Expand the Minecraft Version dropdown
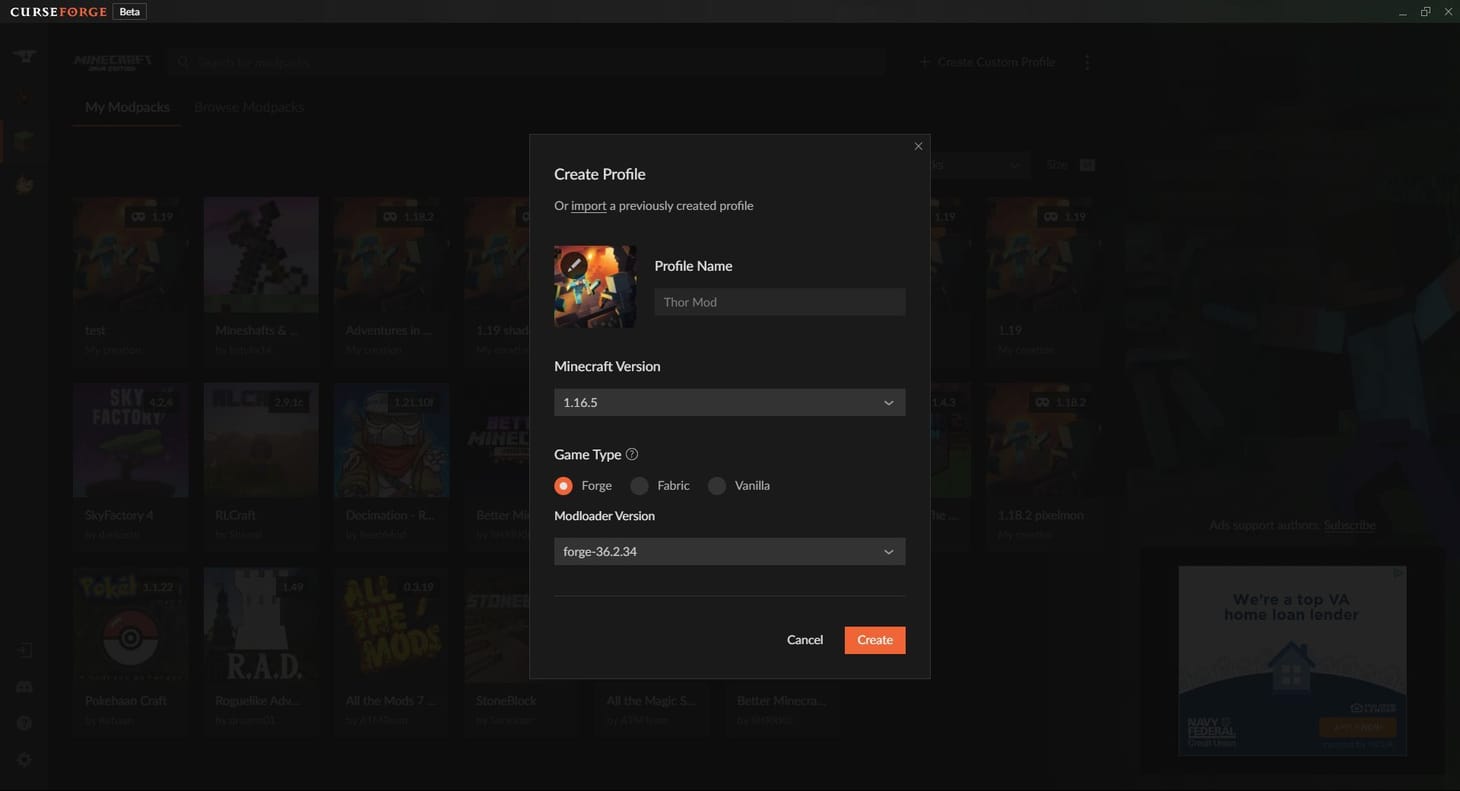The height and width of the screenshot is (791, 1460). 729,402
